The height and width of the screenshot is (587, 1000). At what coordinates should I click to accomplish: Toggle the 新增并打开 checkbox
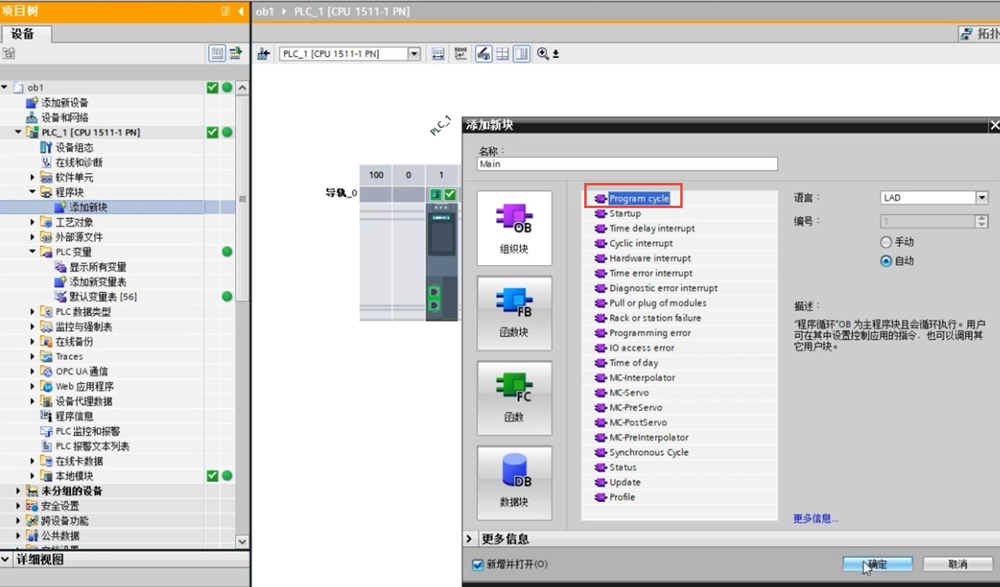(478, 565)
